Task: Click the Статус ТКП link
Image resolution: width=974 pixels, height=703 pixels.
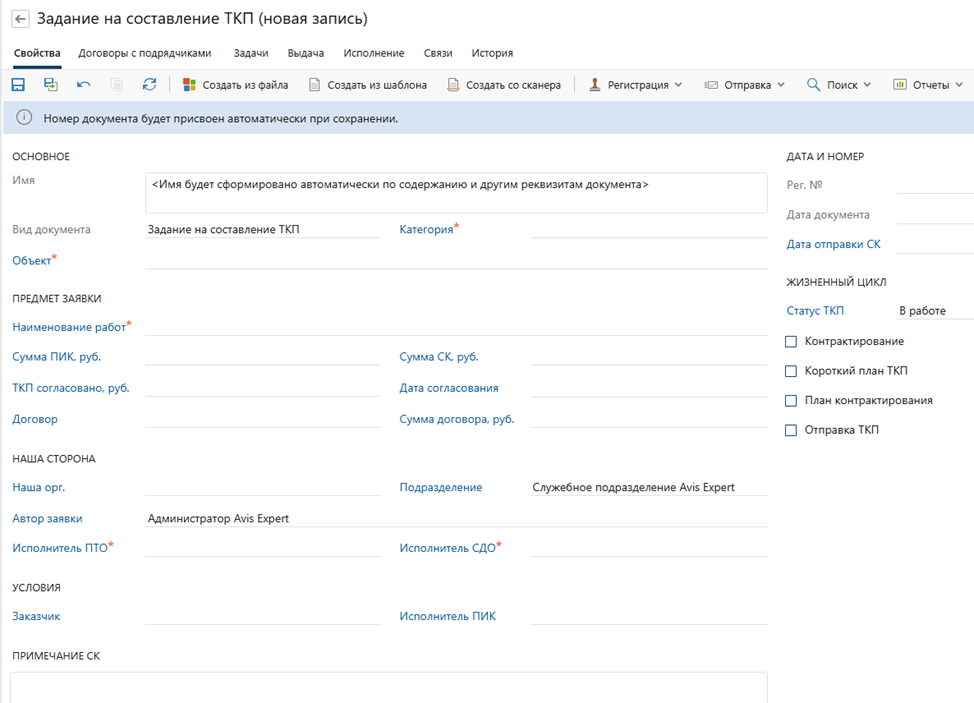Action: pos(815,311)
